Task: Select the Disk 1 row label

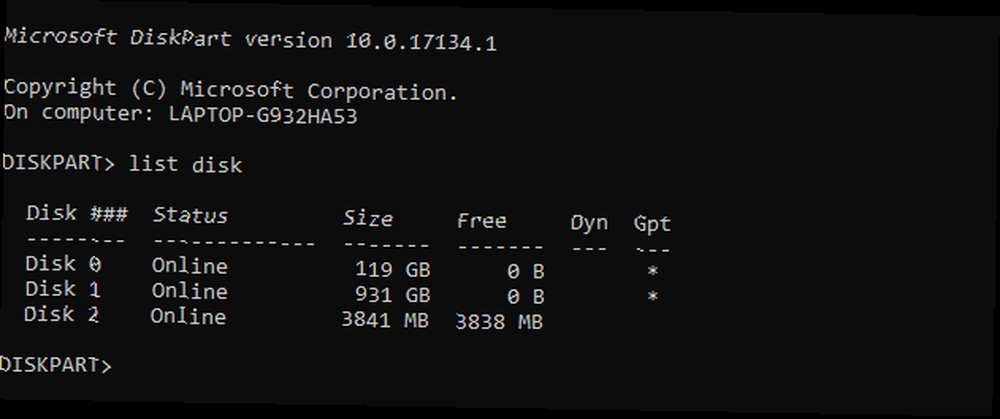Action: [x=62, y=289]
